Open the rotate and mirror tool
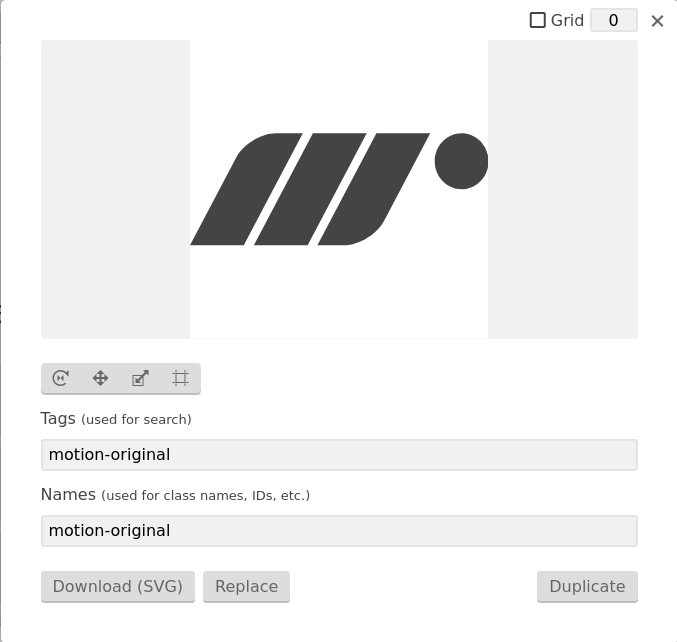This screenshot has height=642, width=677. point(61,378)
